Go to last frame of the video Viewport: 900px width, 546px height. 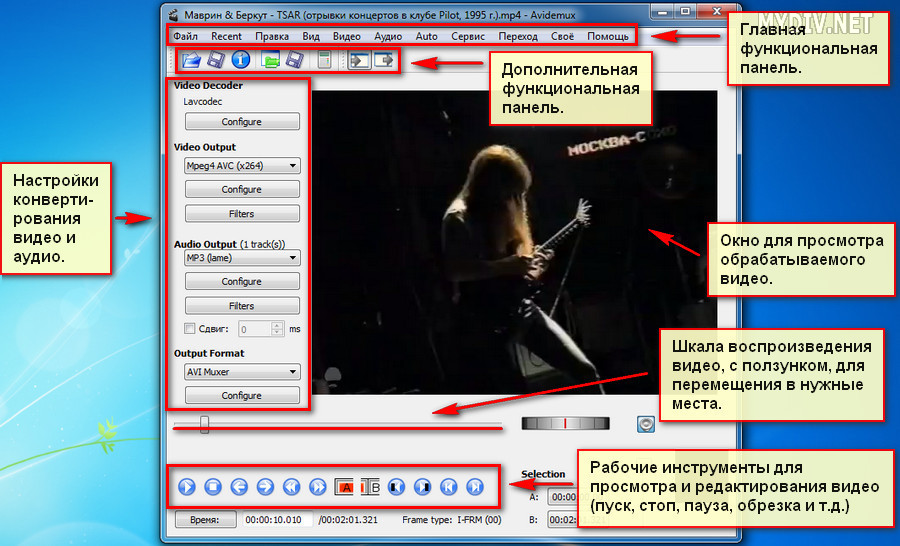475,487
